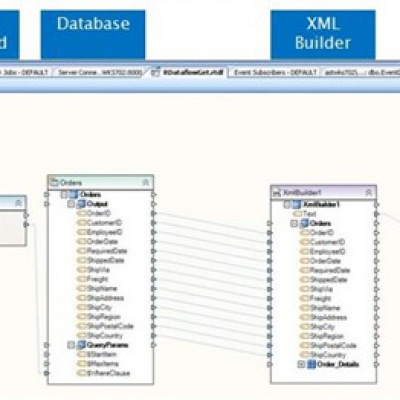The image size is (400, 400).
Task: Click the blue XML Builder label box
Action: pyautogui.click(x=323, y=34)
